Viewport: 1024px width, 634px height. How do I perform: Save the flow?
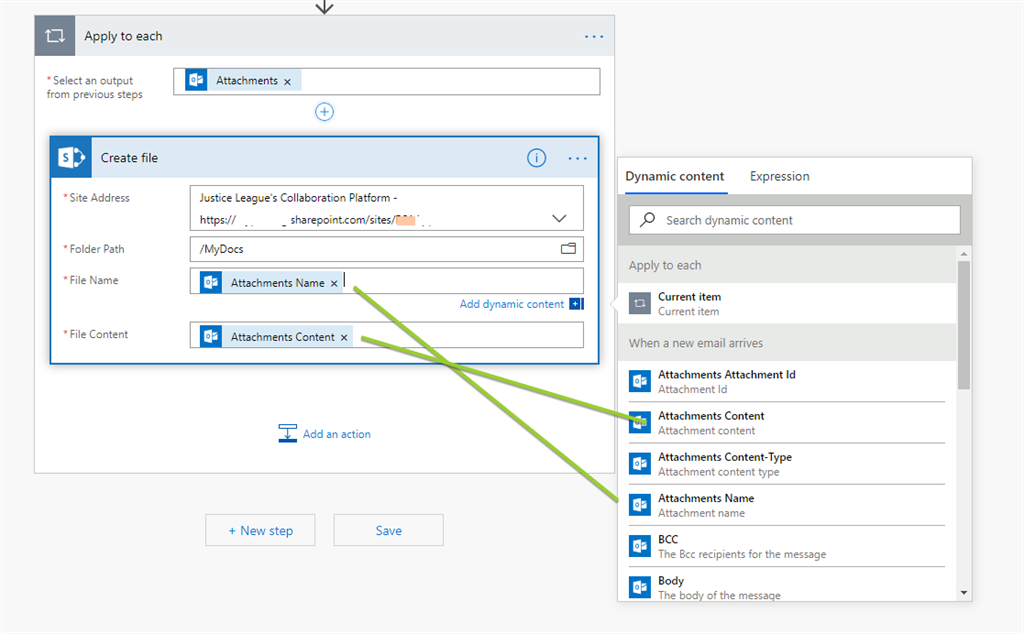(x=388, y=530)
